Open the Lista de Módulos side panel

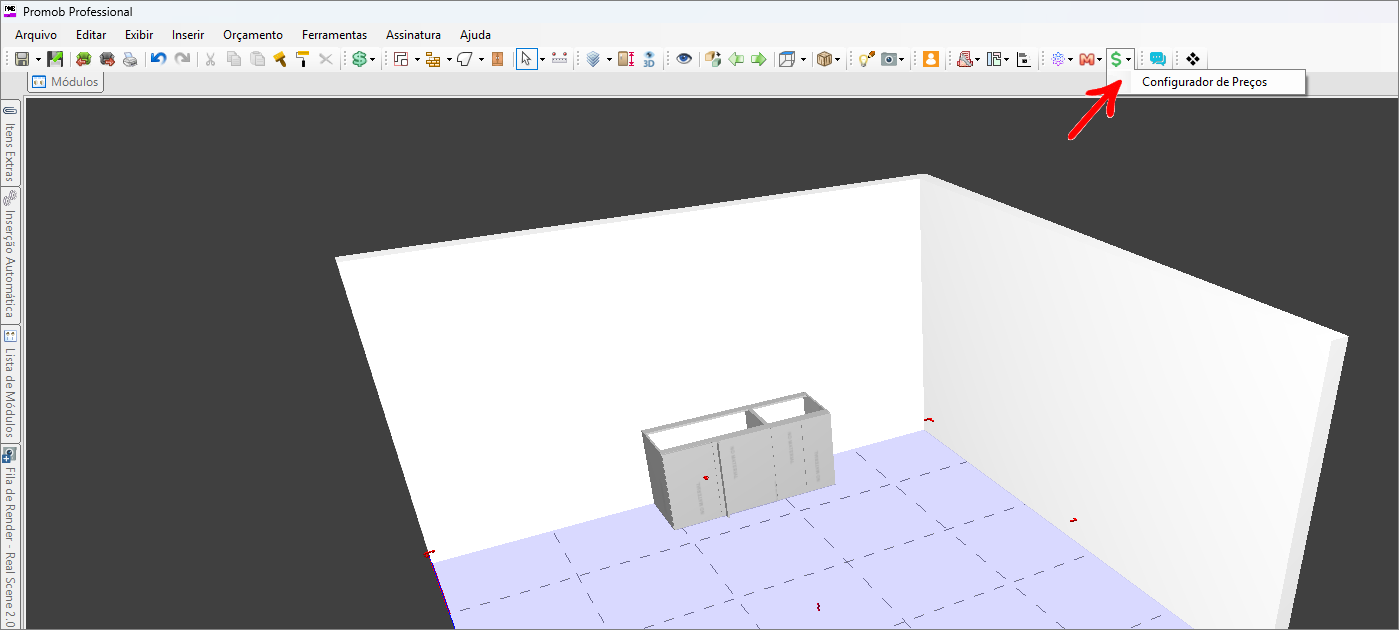click(x=10, y=383)
